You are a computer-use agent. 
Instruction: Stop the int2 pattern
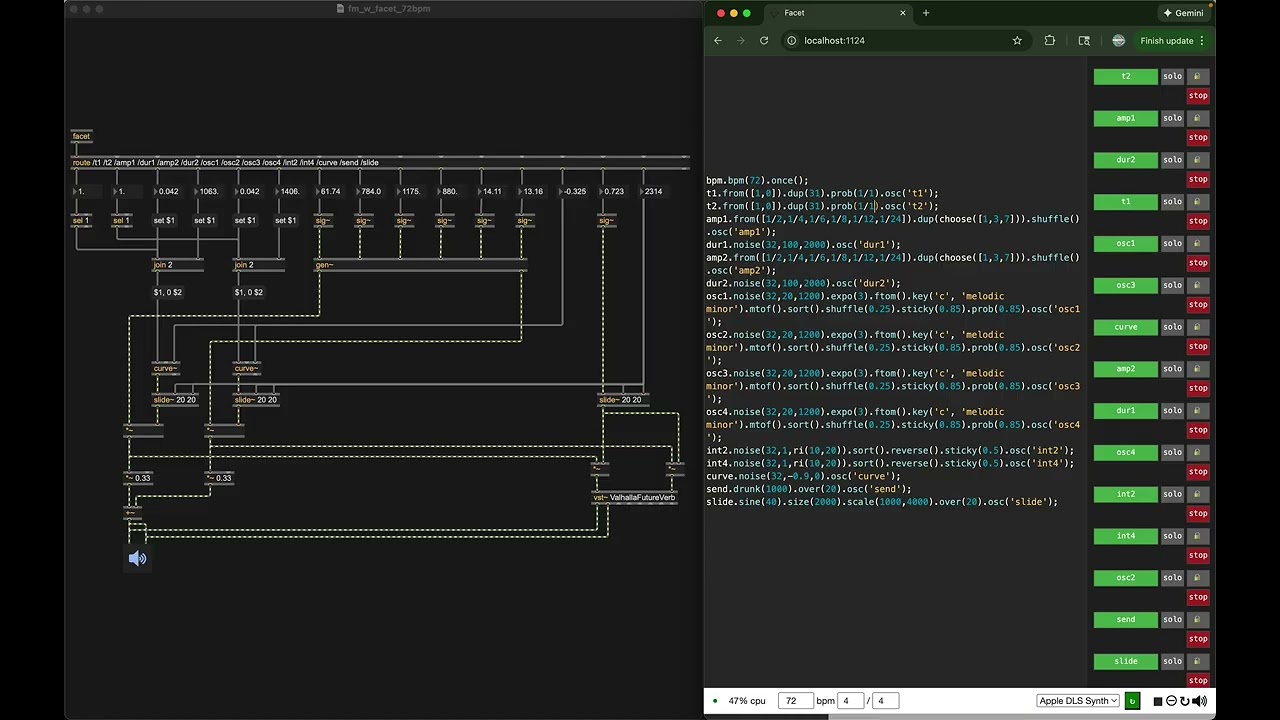[x=1198, y=514]
